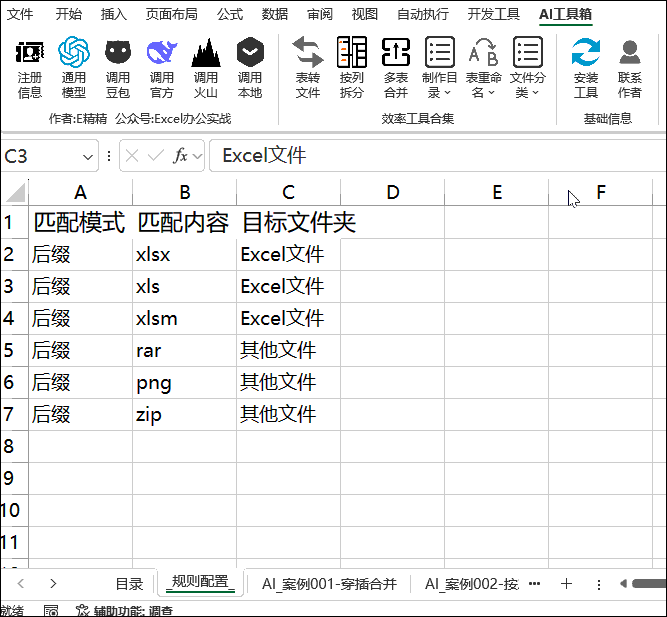Viewport: 667px width, 617px height.
Task: Launch the 调用豆包 AI tool
Action: (118, 66)
